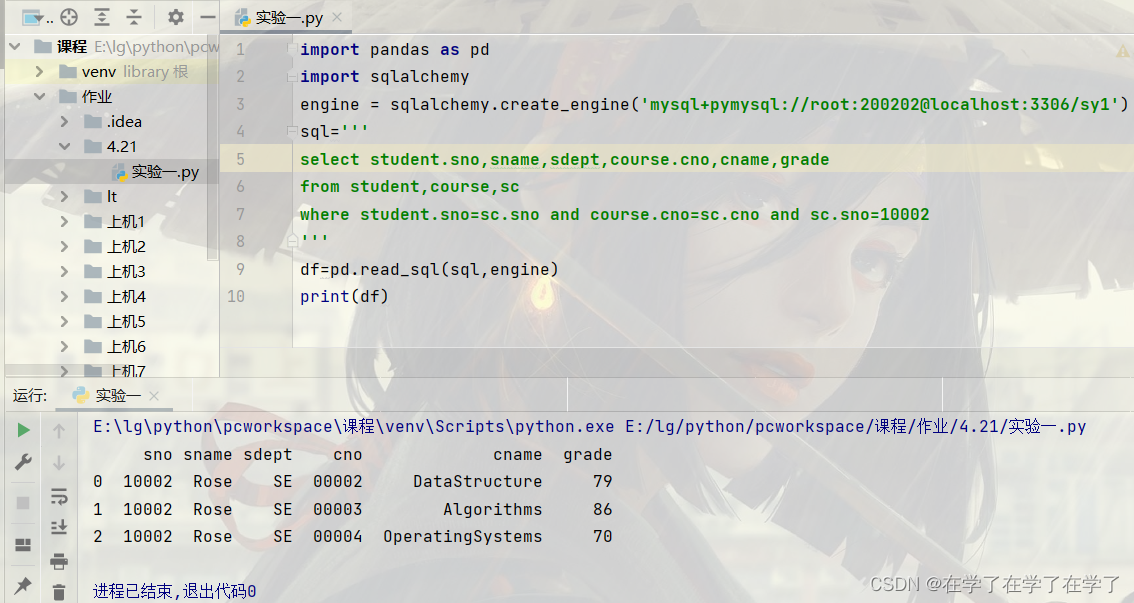The width and height of the screenshot is (1134, 603).
Task: Expand the 上机6 folder
Action: 64,346
